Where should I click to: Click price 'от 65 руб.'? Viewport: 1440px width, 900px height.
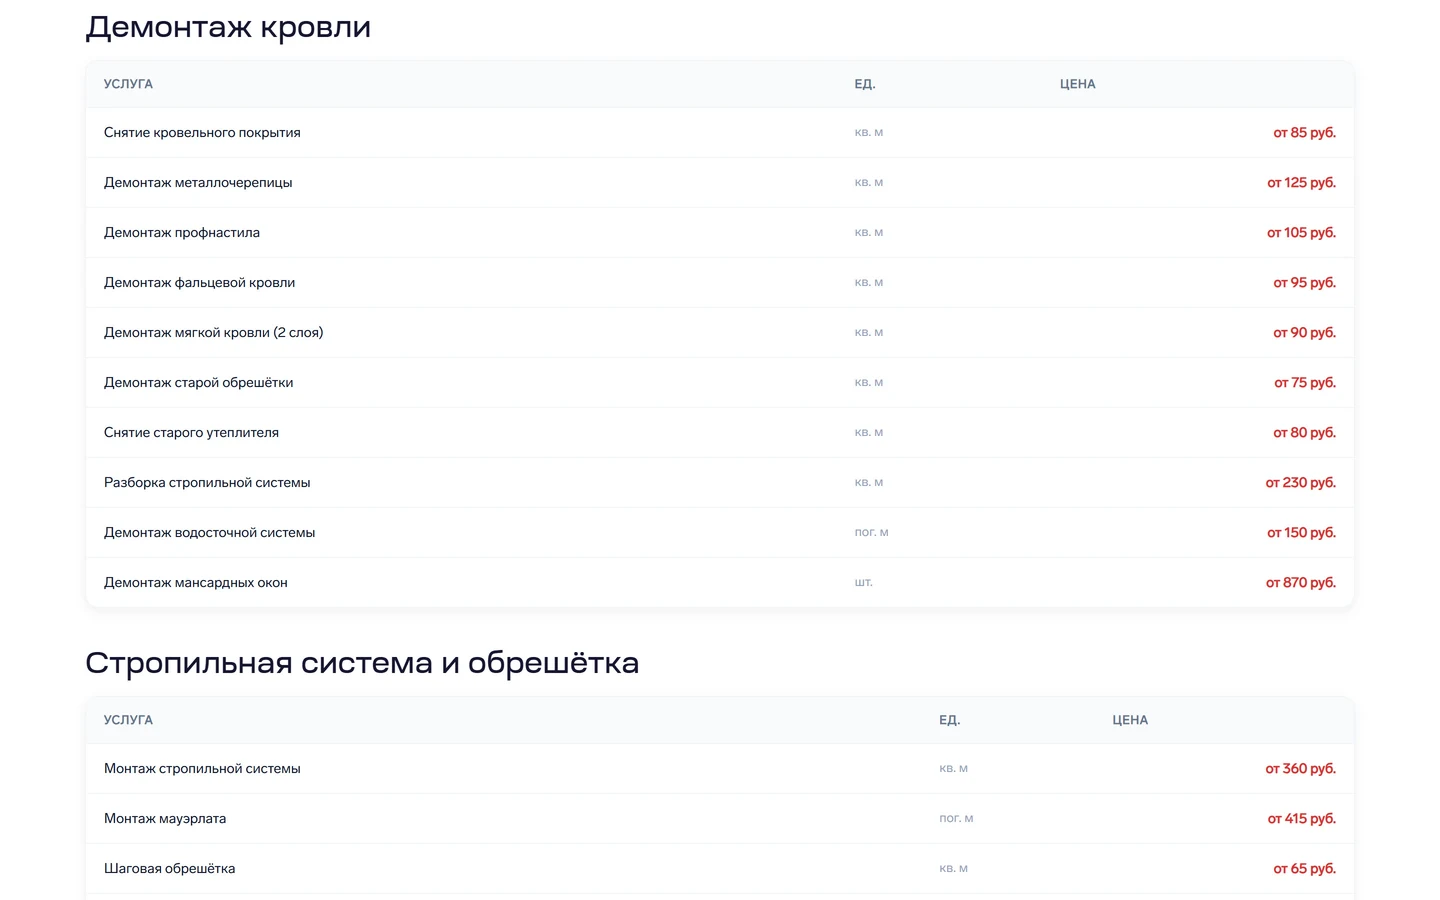(x=1304, y=868)
